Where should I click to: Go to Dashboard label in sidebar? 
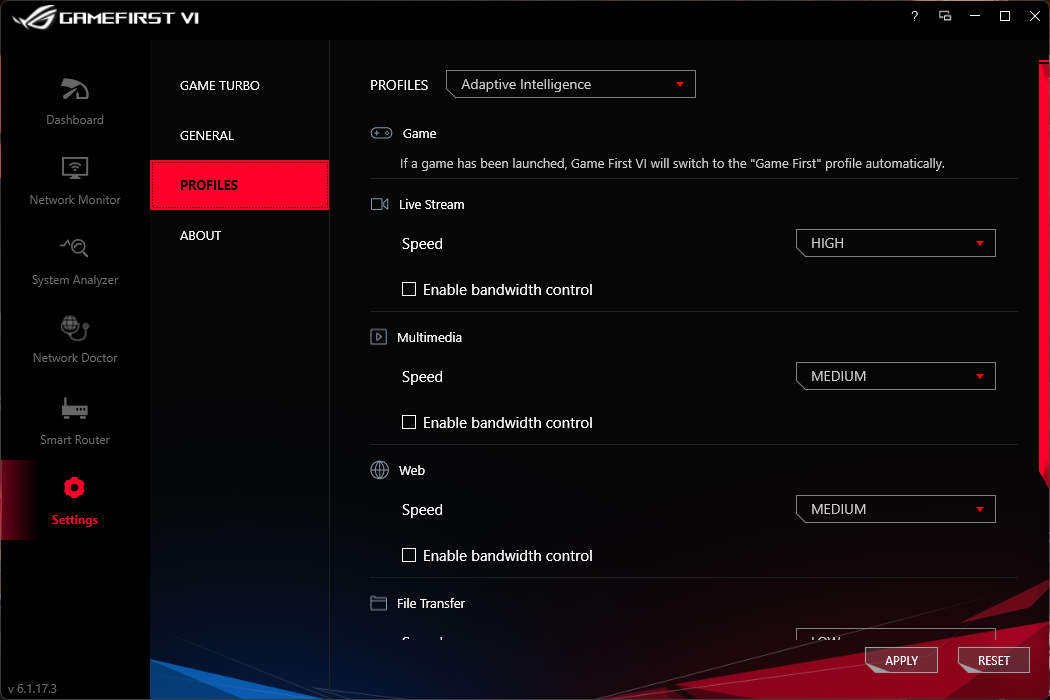coord(74,120)
